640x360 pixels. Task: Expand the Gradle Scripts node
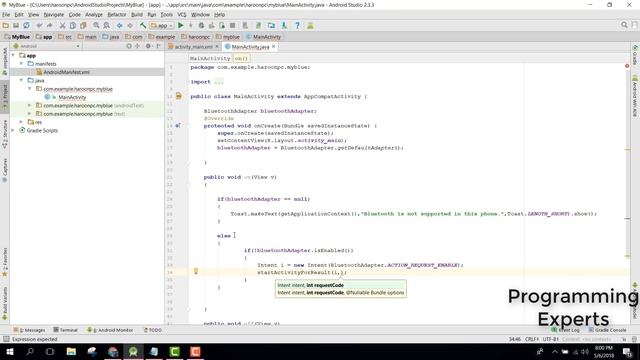[x=13, y=130]
